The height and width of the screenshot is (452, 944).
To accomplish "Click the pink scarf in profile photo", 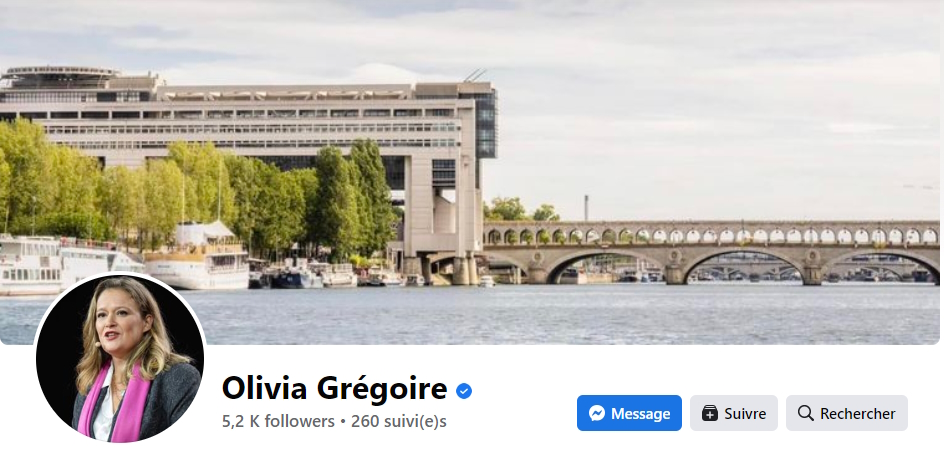I will 114,402.
